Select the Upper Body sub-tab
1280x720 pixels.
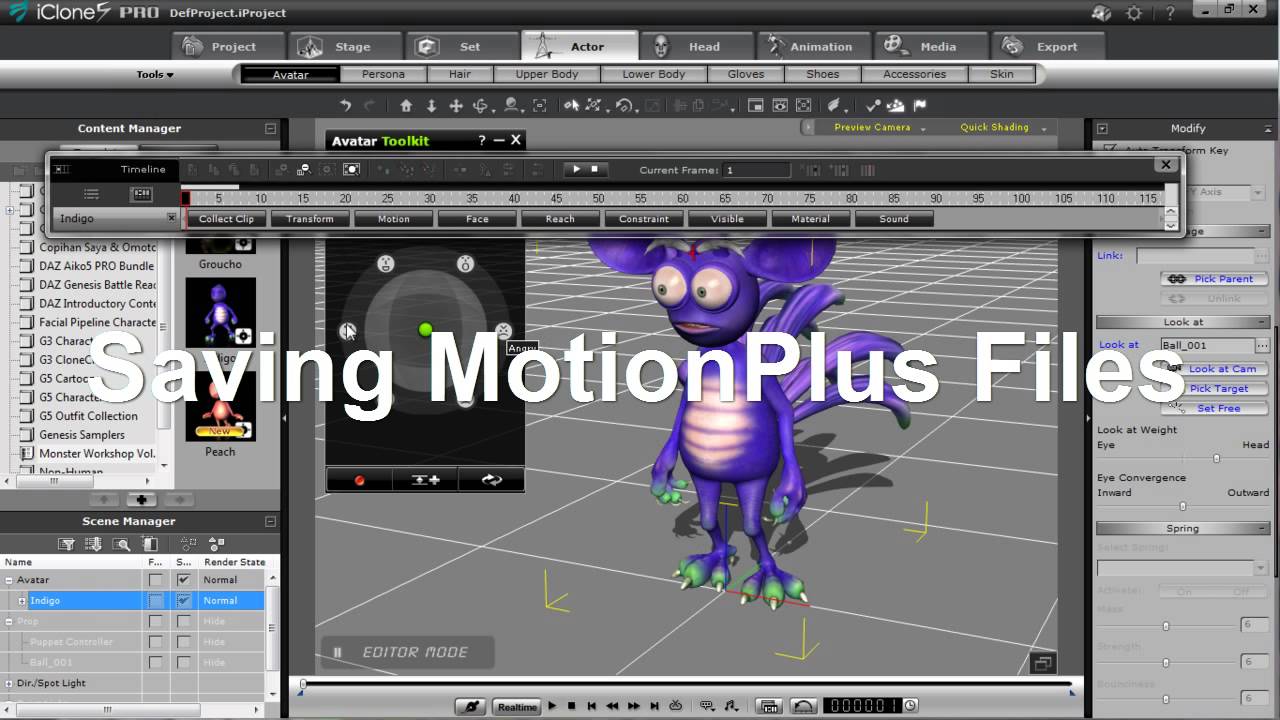tap(546, 74)
